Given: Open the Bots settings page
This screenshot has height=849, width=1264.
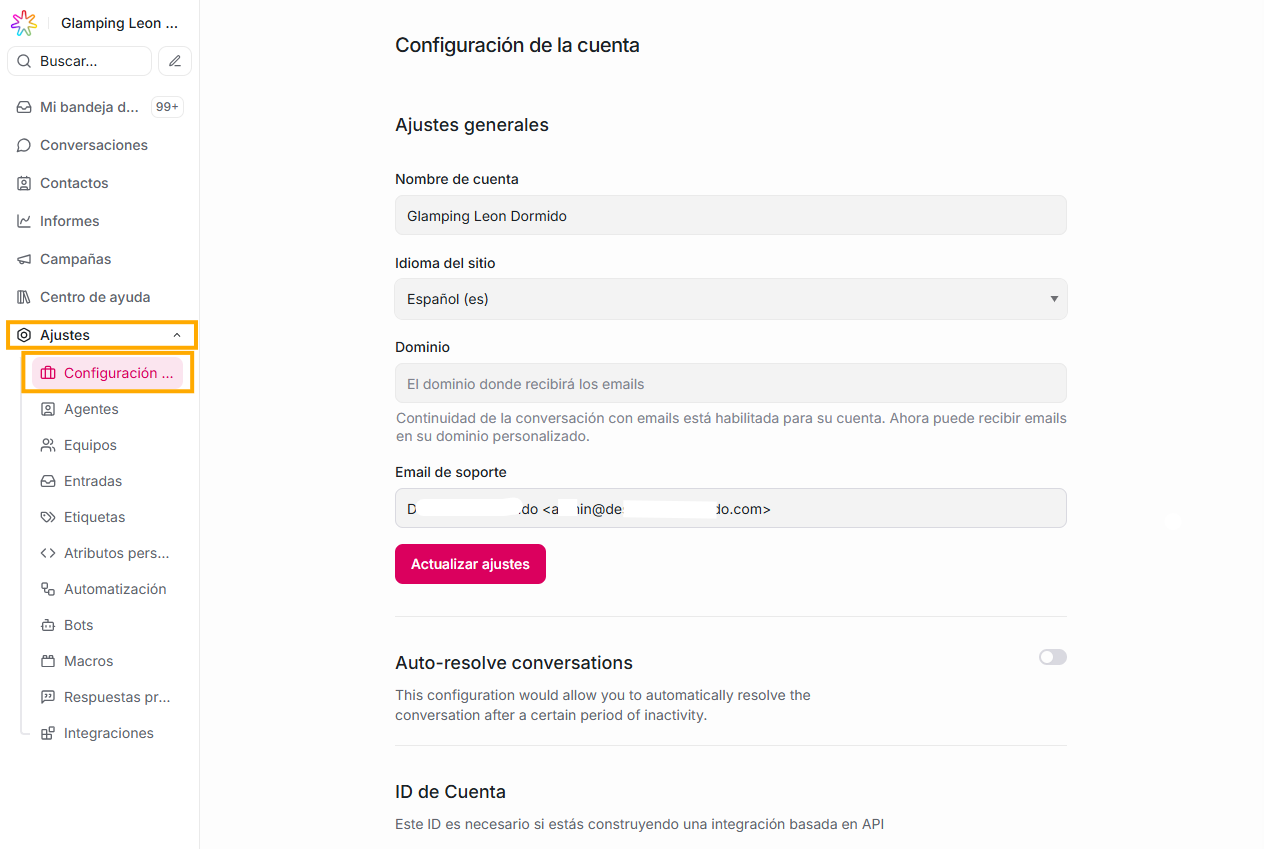Looking at the screenshot, I should [78, 625].
